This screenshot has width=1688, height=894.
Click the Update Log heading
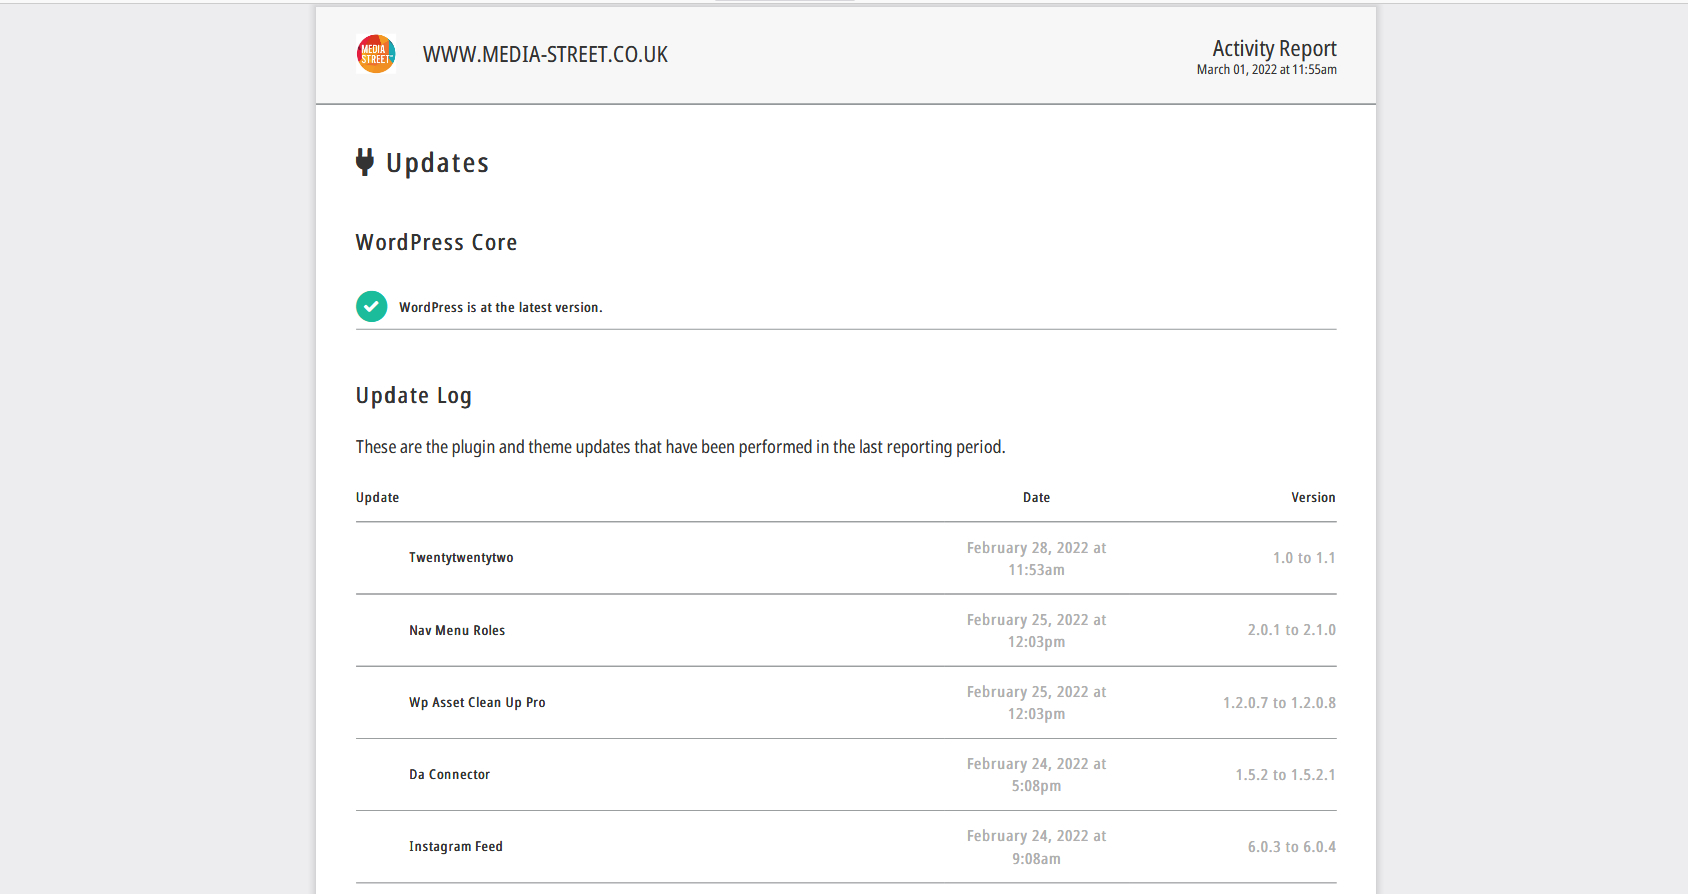point(413,396)
